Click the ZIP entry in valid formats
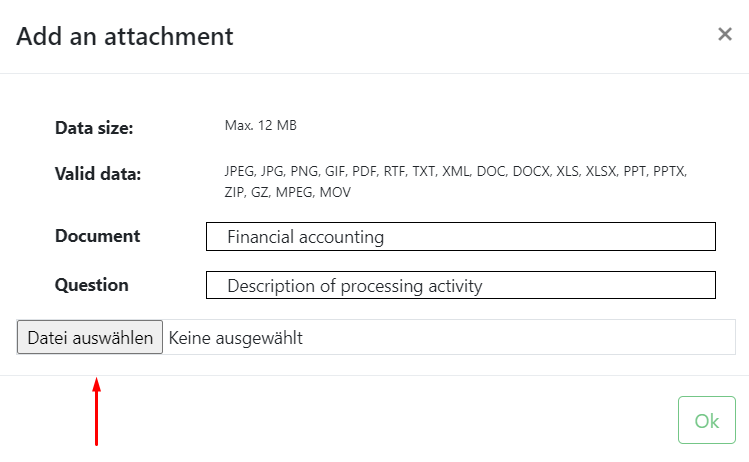The image size is (749, 462). point(234,192)
